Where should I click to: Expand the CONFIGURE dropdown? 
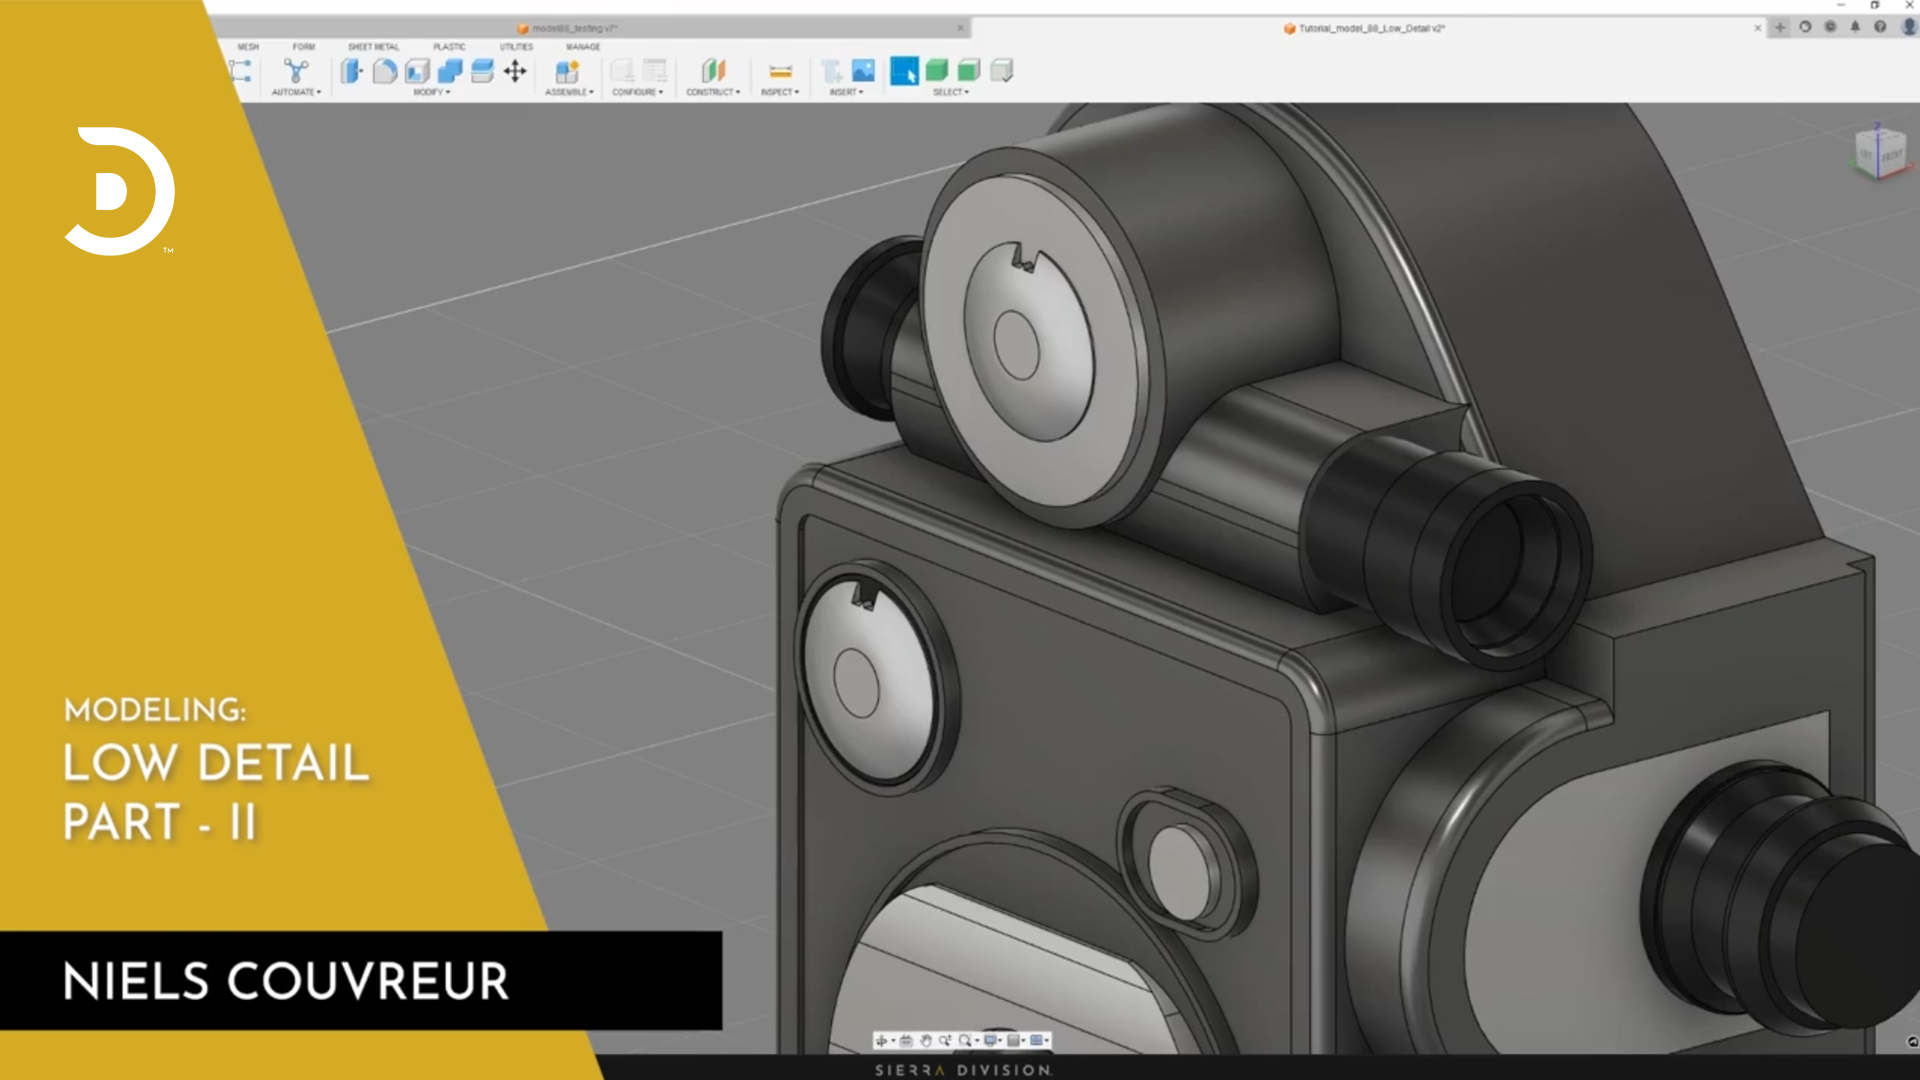pos(637,92)
